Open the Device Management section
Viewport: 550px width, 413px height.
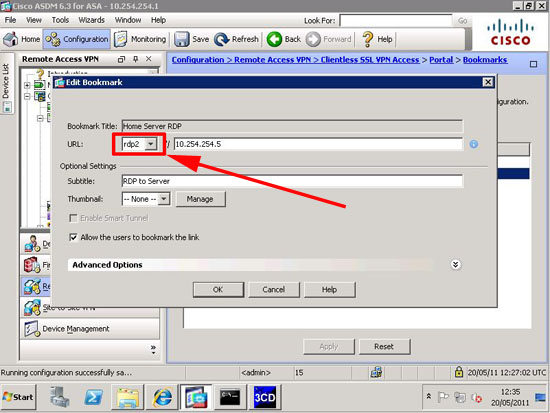[90, 329]
